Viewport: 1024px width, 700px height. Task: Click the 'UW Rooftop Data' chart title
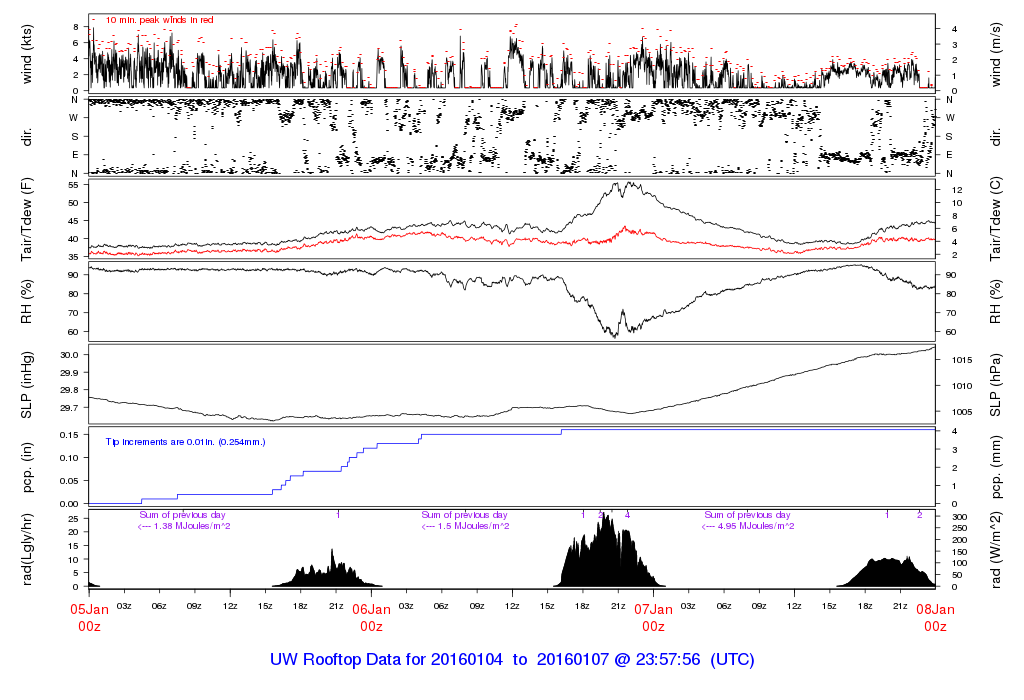tap(512, 660)
